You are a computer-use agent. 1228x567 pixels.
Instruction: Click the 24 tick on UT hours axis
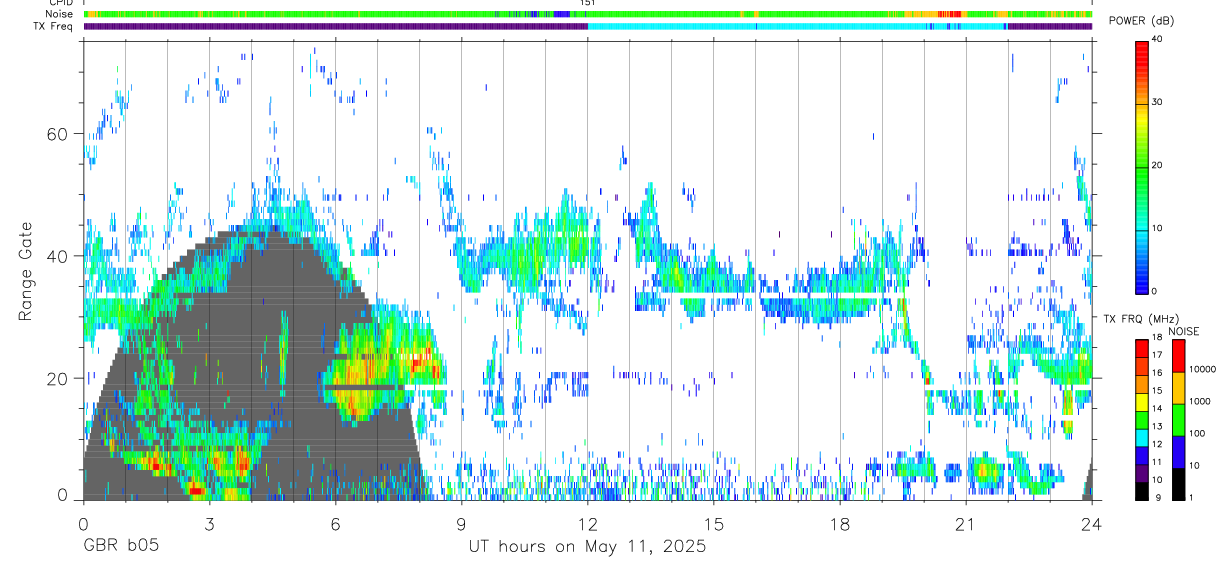click(x=1092, y=524)
